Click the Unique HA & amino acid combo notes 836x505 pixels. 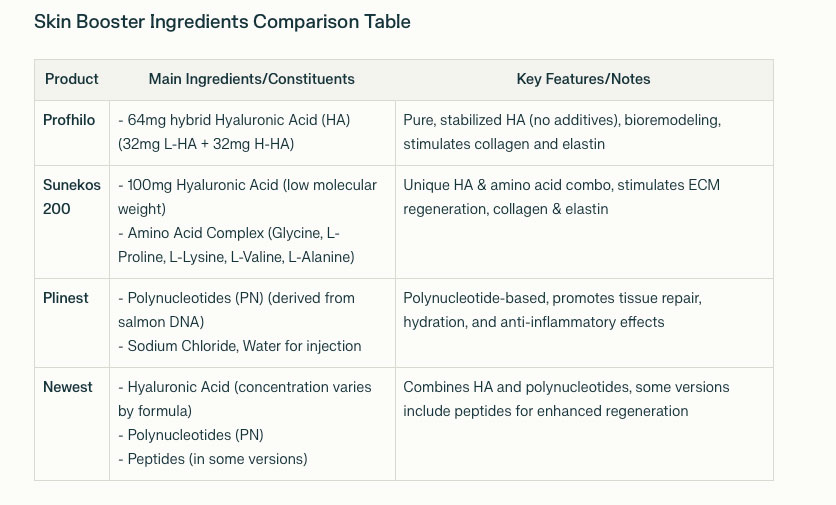tap(561, 197)
